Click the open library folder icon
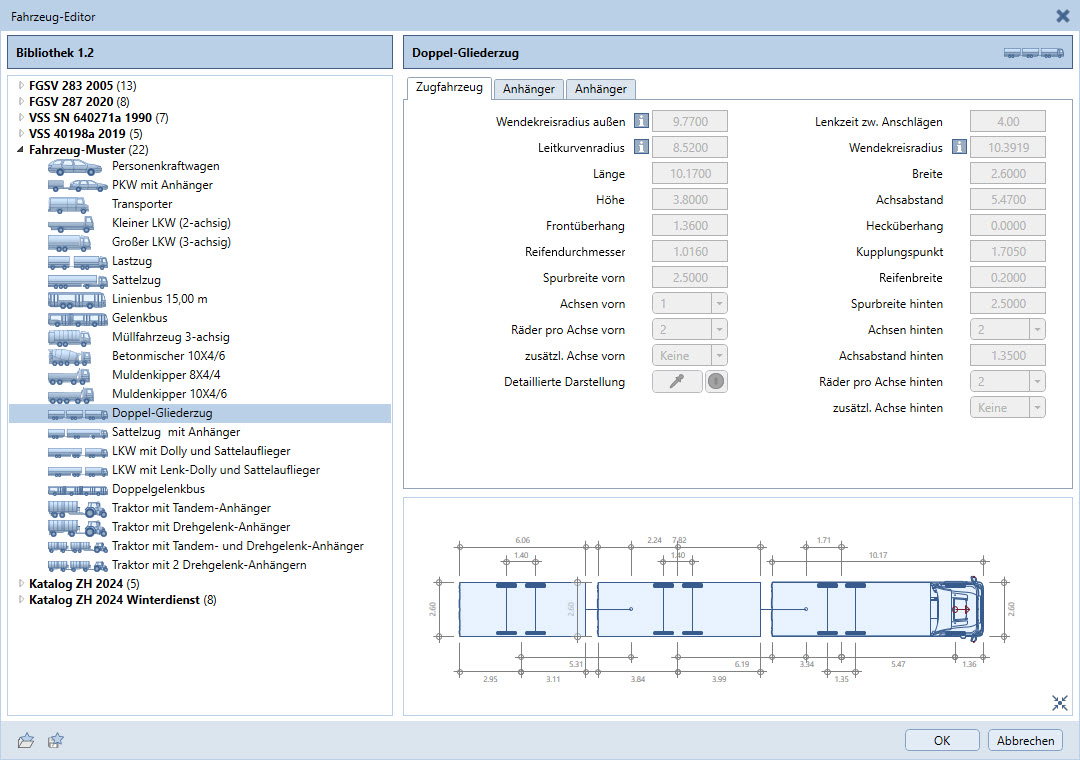 (x=26, y=740)
